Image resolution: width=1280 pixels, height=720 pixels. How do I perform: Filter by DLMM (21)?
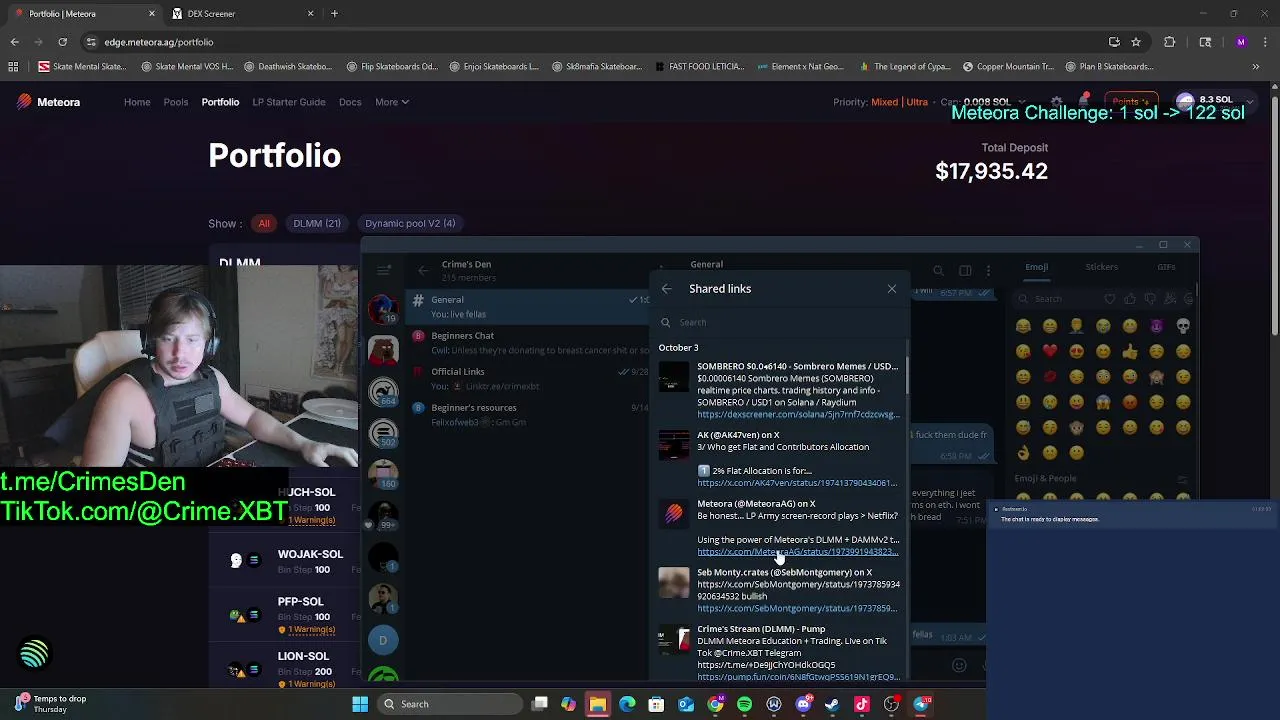point(317,224)
